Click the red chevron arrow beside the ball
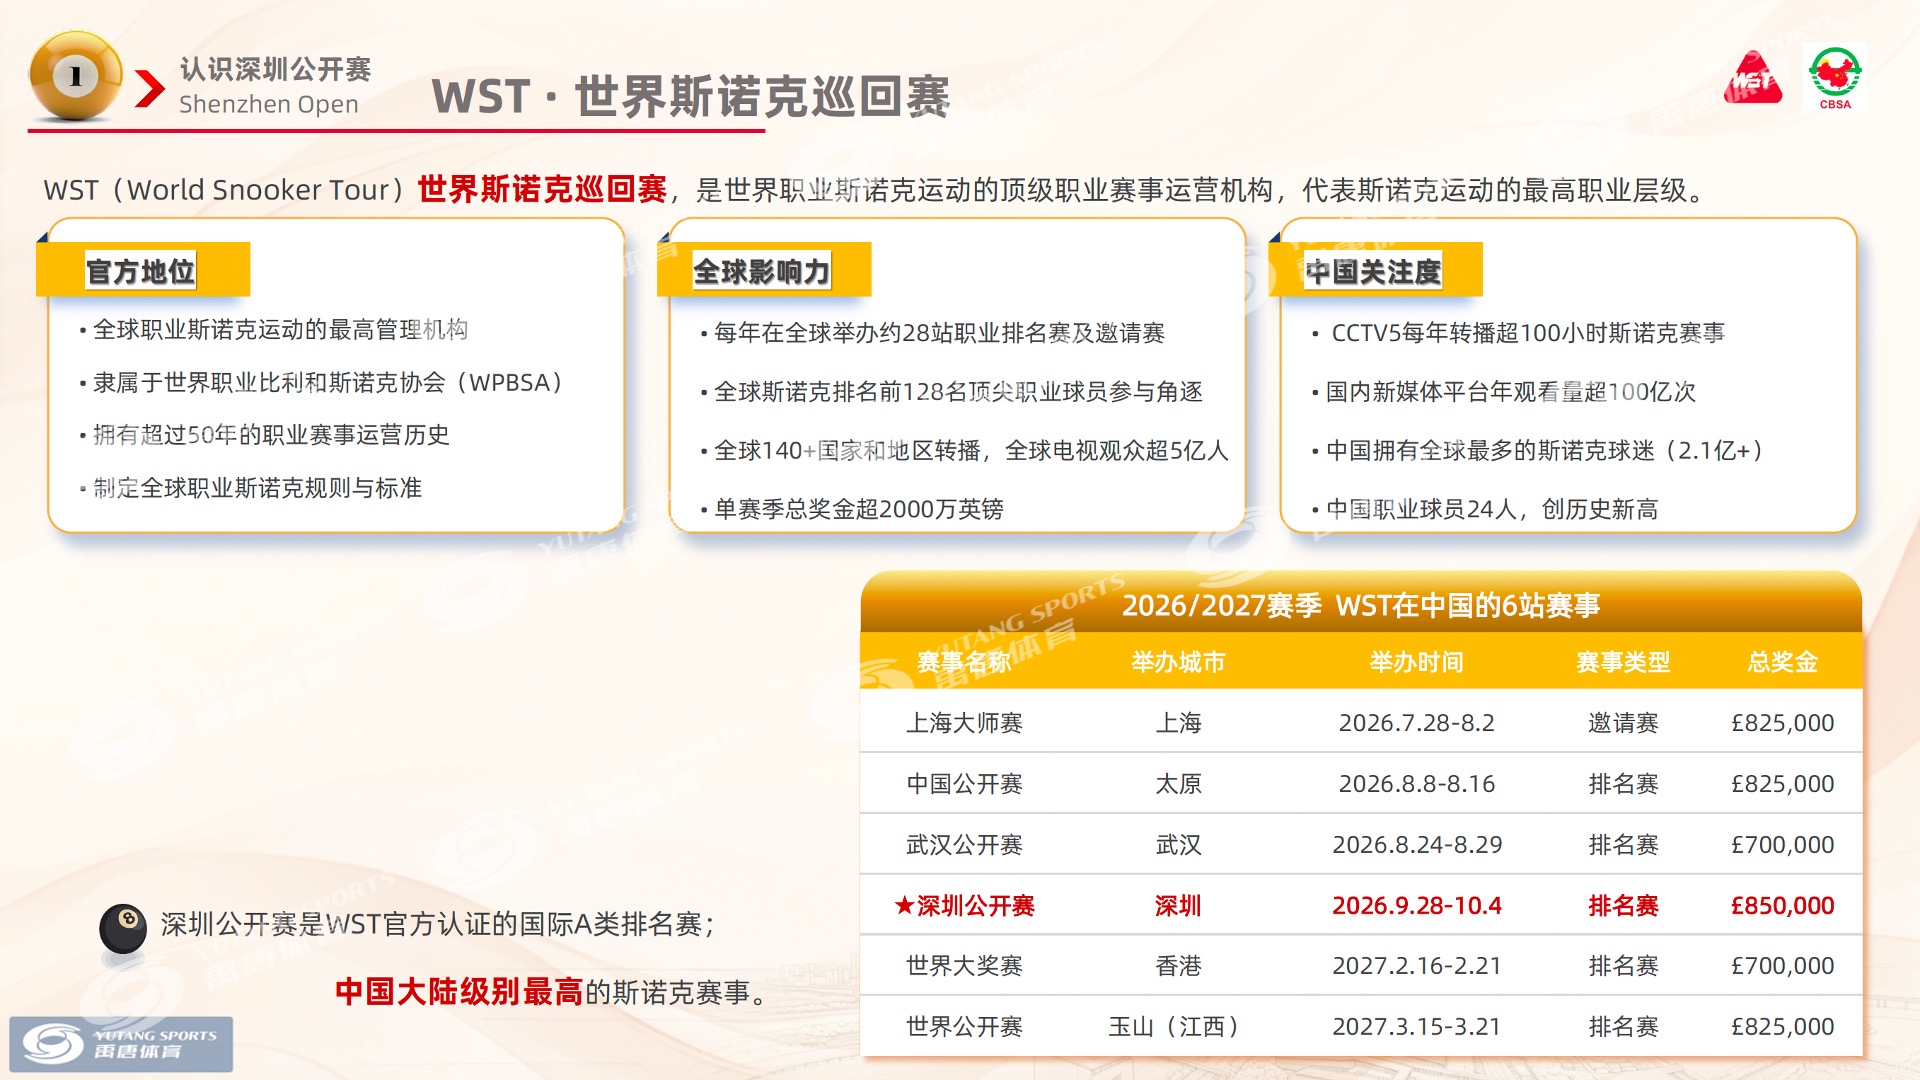Viewport: 1920px width, 1080px height. [x=149, y=88]
